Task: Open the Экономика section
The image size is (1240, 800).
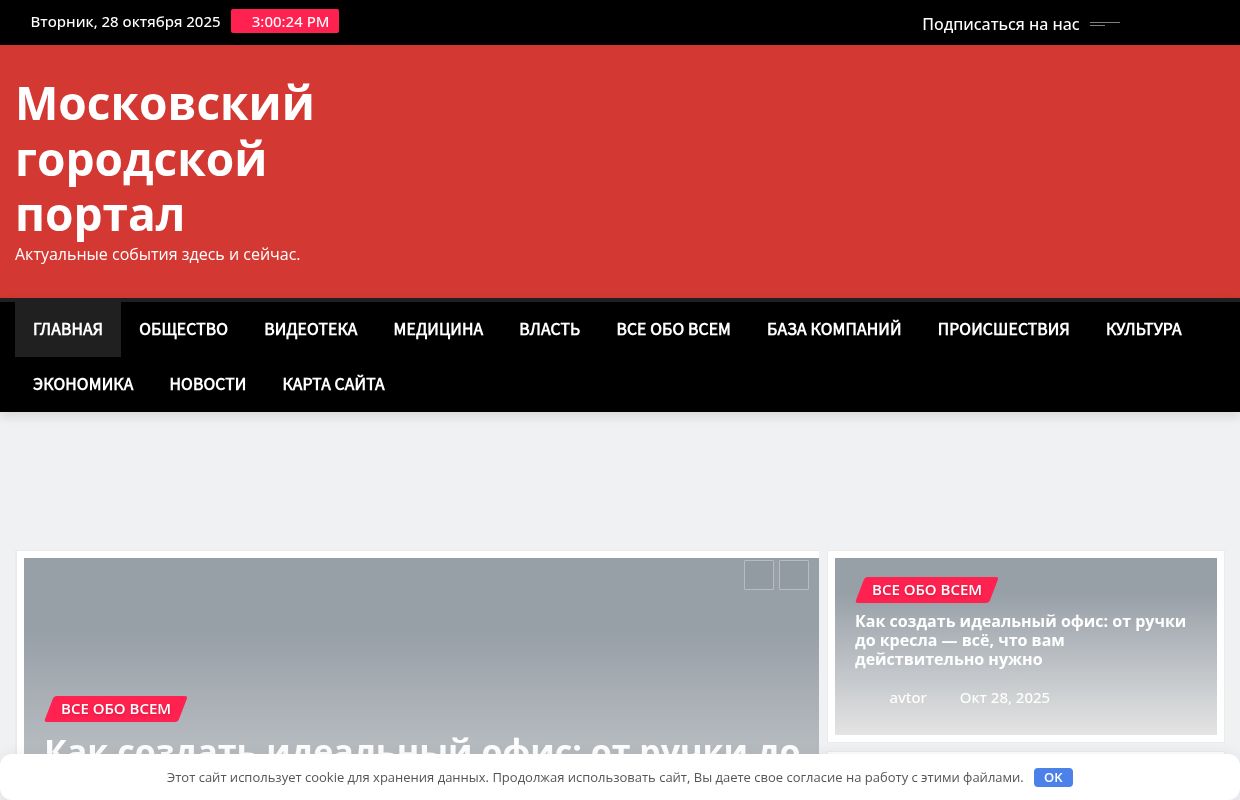Action: (x=83, y=384)
